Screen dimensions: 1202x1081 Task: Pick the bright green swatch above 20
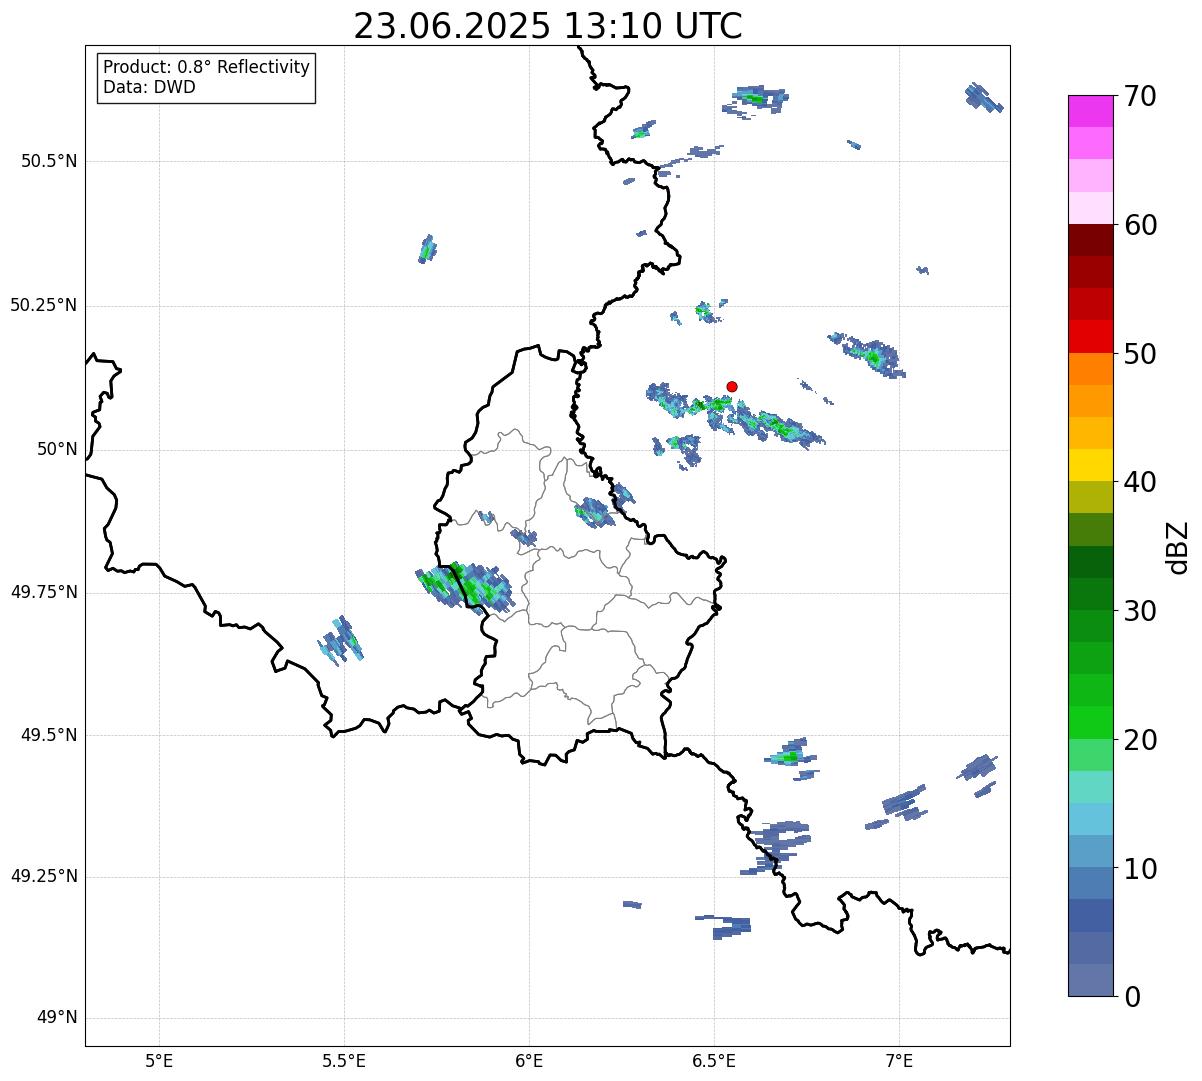tap(1091, 723)
